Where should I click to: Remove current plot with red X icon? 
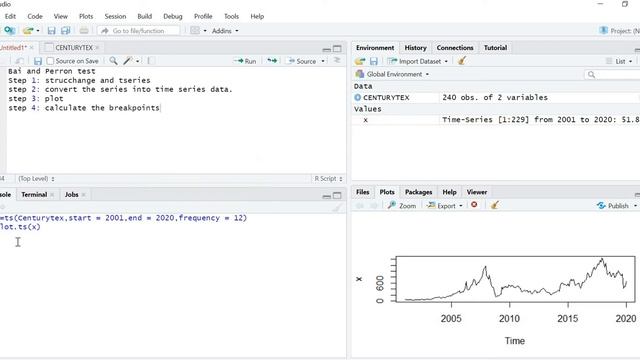[x=474, y=204]
